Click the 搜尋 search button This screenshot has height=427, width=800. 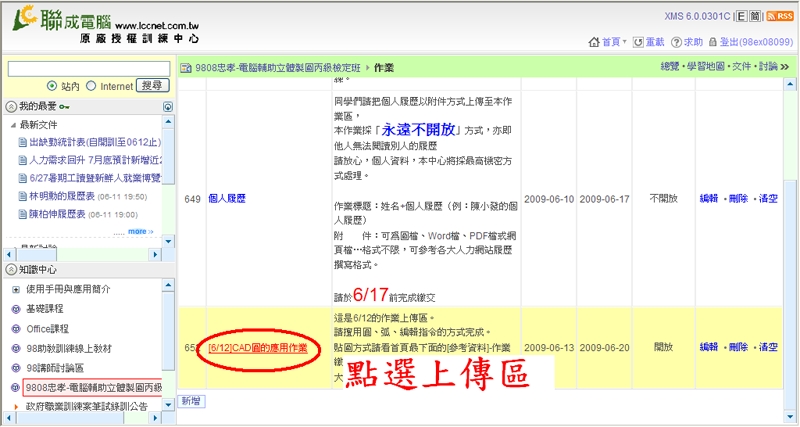(x=151, y=86)
